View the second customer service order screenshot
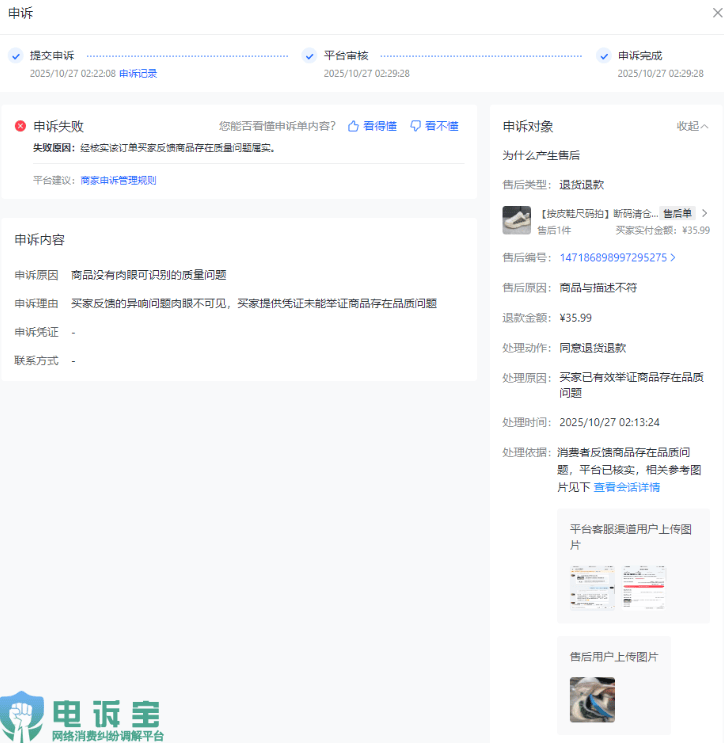 pos(644,588)
